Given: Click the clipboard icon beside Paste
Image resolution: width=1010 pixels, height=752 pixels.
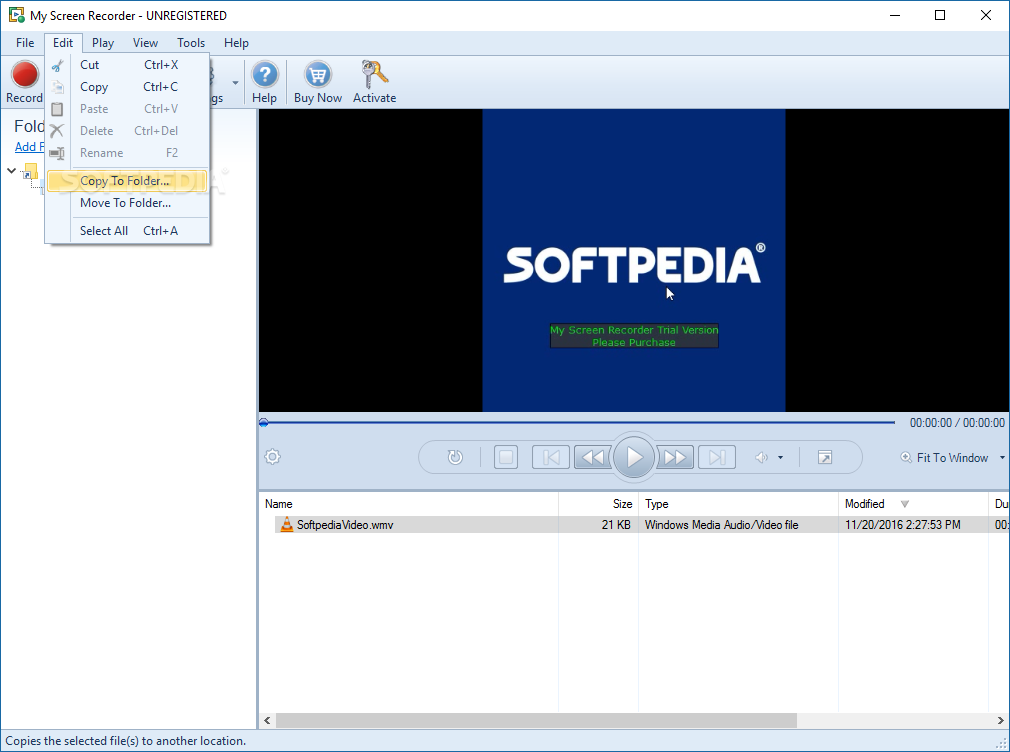Looking at the screenshot, I should pos(57,109).
